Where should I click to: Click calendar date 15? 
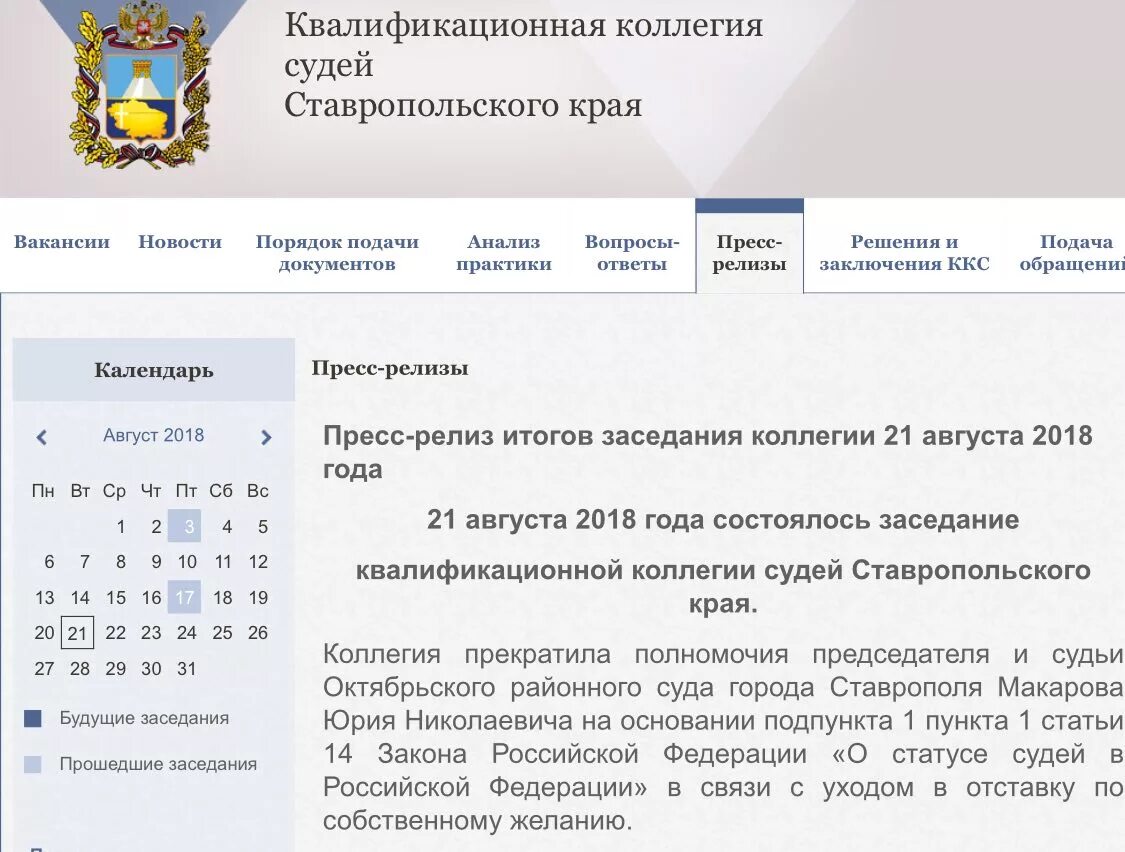tap(116, 598)
